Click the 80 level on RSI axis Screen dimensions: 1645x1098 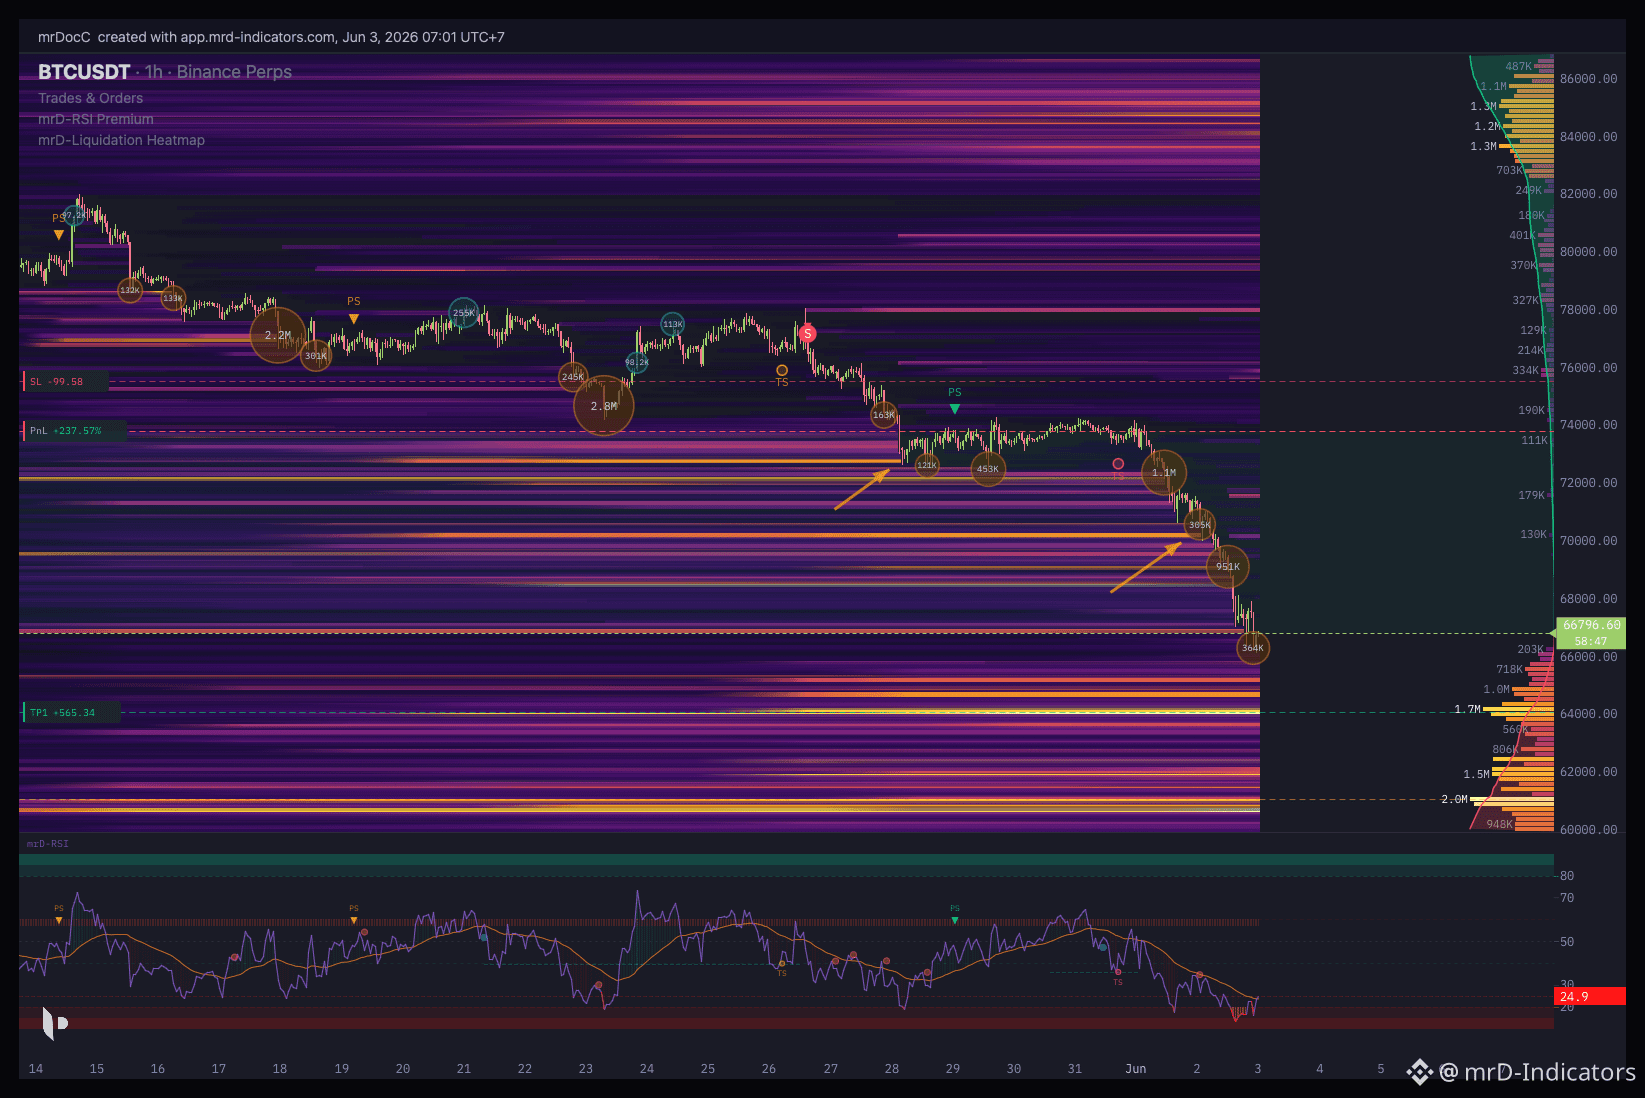tap(1567, 876)
